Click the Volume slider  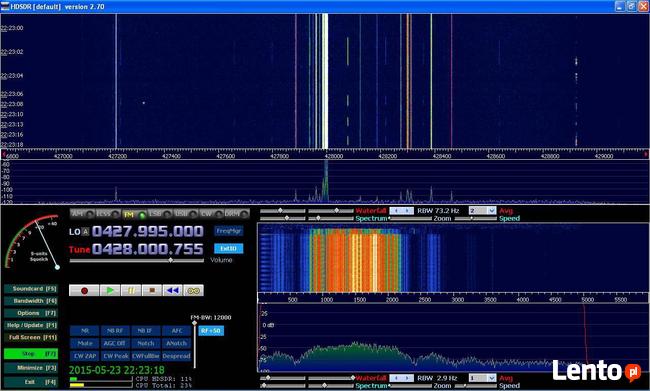point(137,260)
